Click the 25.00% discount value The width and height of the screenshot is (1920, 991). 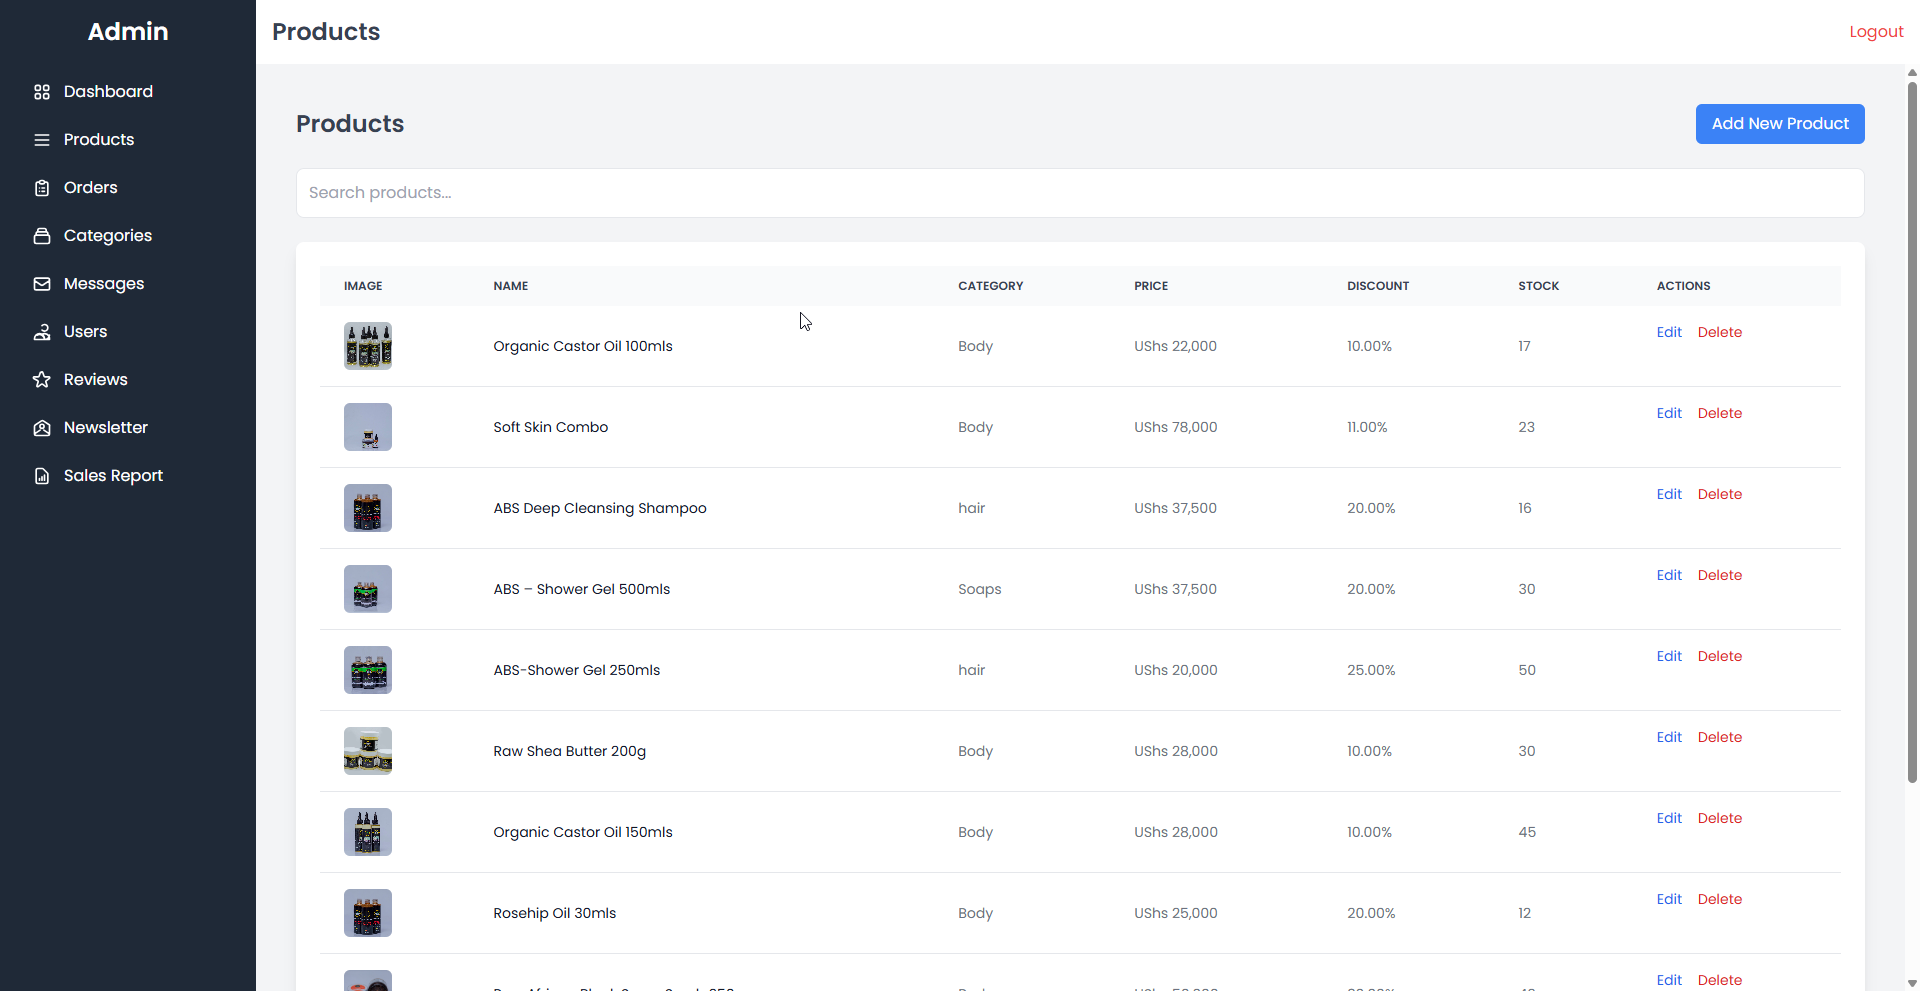pyautogui.click(x=1371, y=670)
